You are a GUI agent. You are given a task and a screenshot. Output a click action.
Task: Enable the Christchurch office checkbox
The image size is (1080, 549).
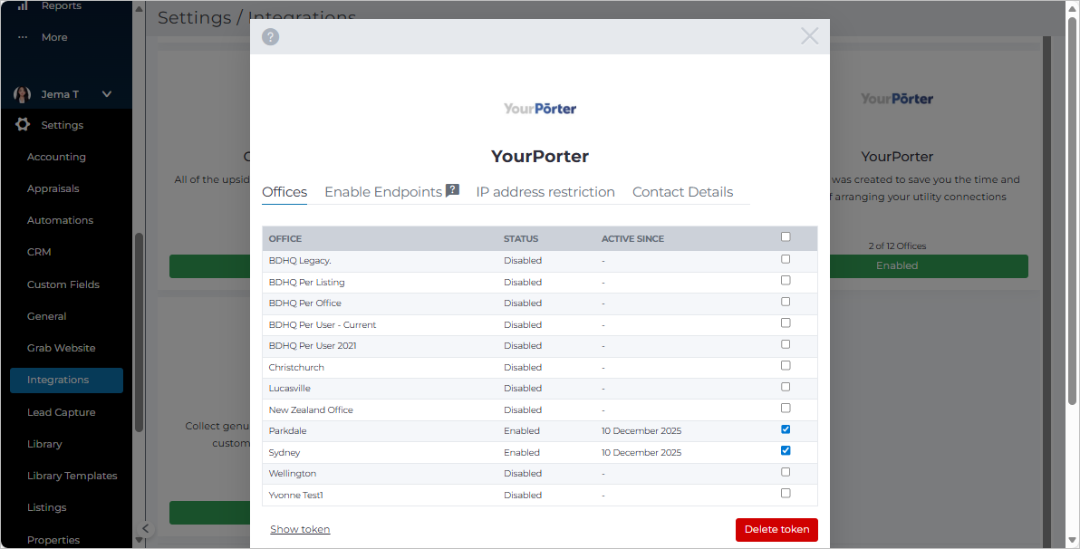point(786,366)
